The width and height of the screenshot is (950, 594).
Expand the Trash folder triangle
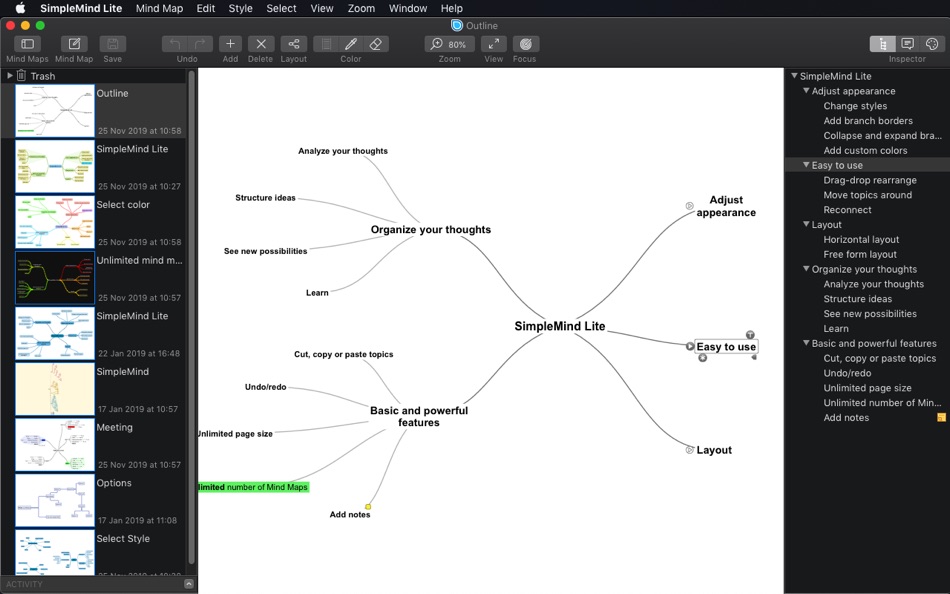(10, 76)
